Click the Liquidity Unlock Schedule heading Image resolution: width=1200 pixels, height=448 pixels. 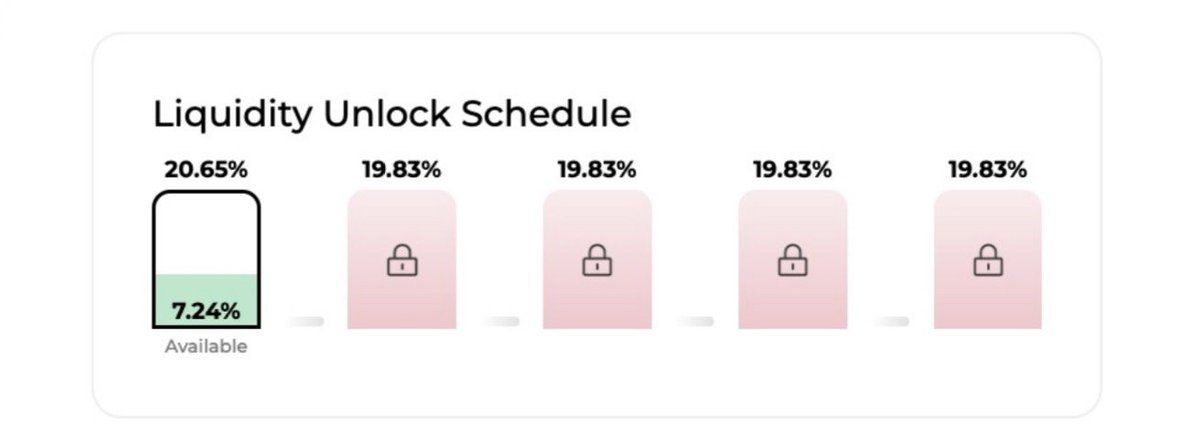392,114
